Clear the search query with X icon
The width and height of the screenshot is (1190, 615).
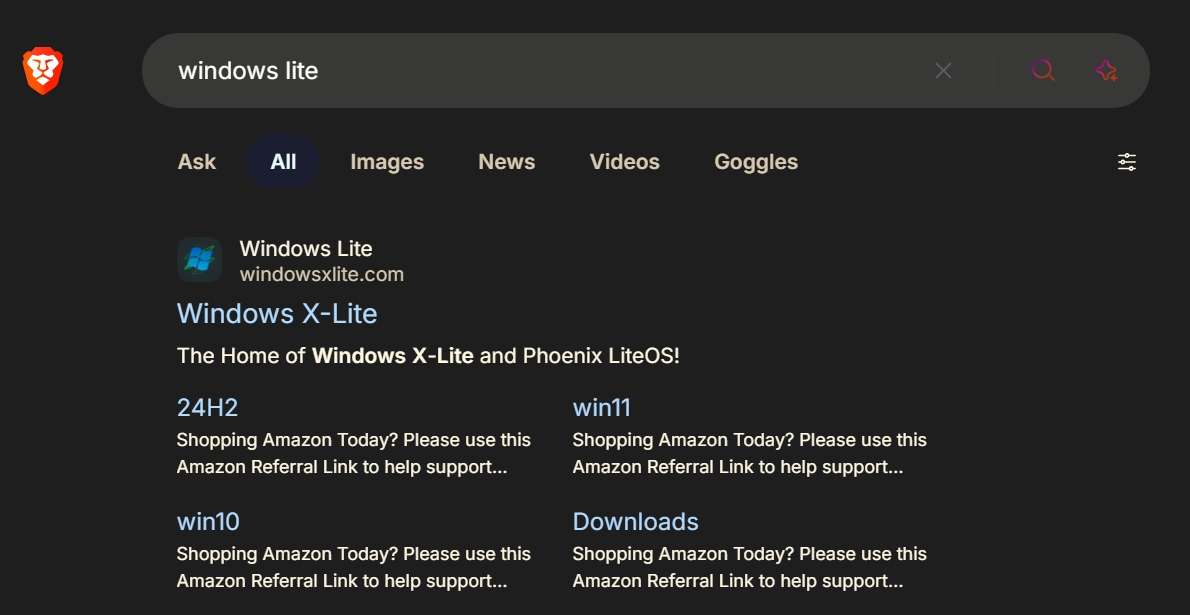coord(943,70)
